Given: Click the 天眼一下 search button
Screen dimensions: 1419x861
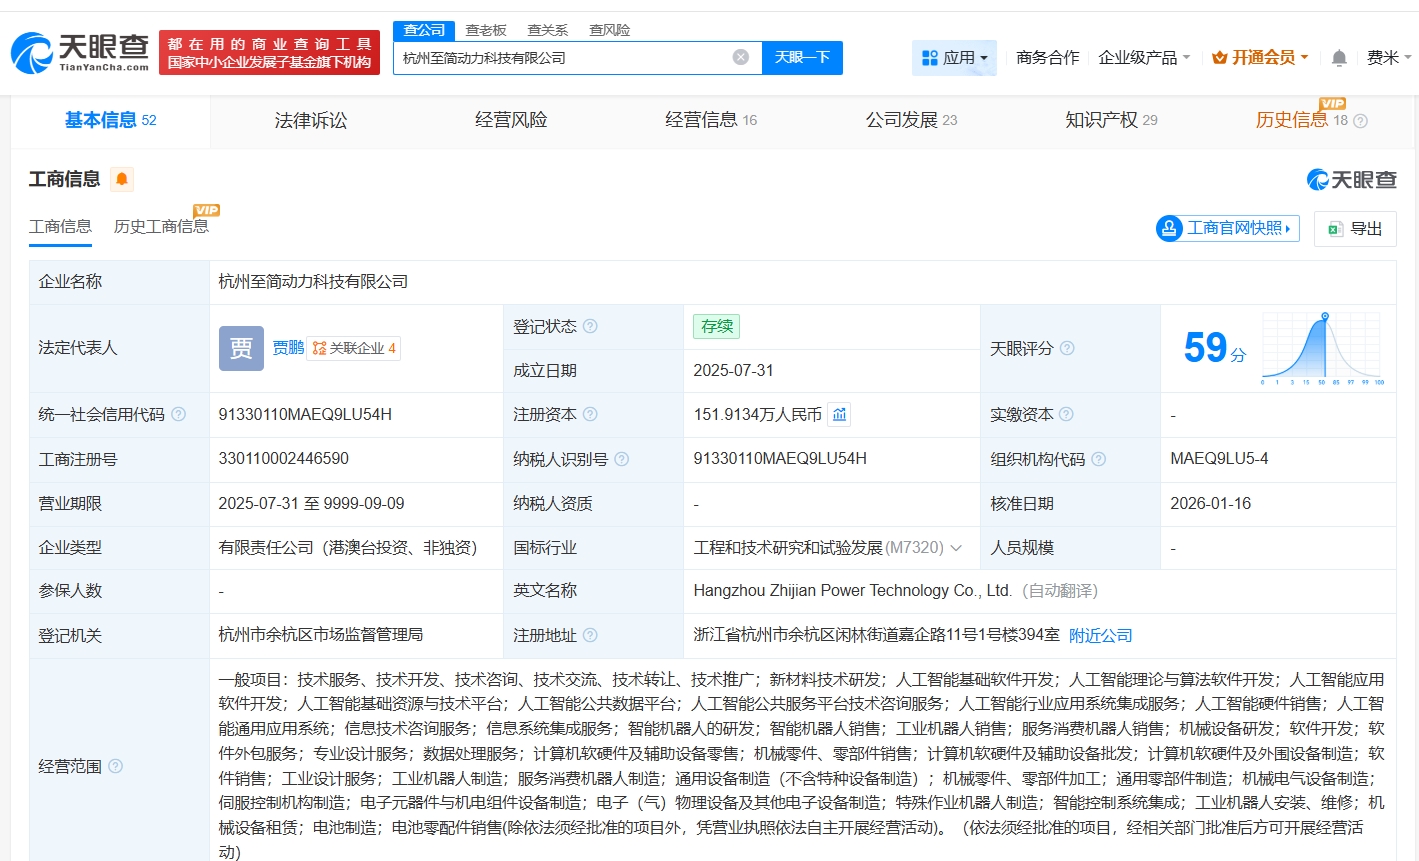Looking at the screenshot, I should click(802, 57).
